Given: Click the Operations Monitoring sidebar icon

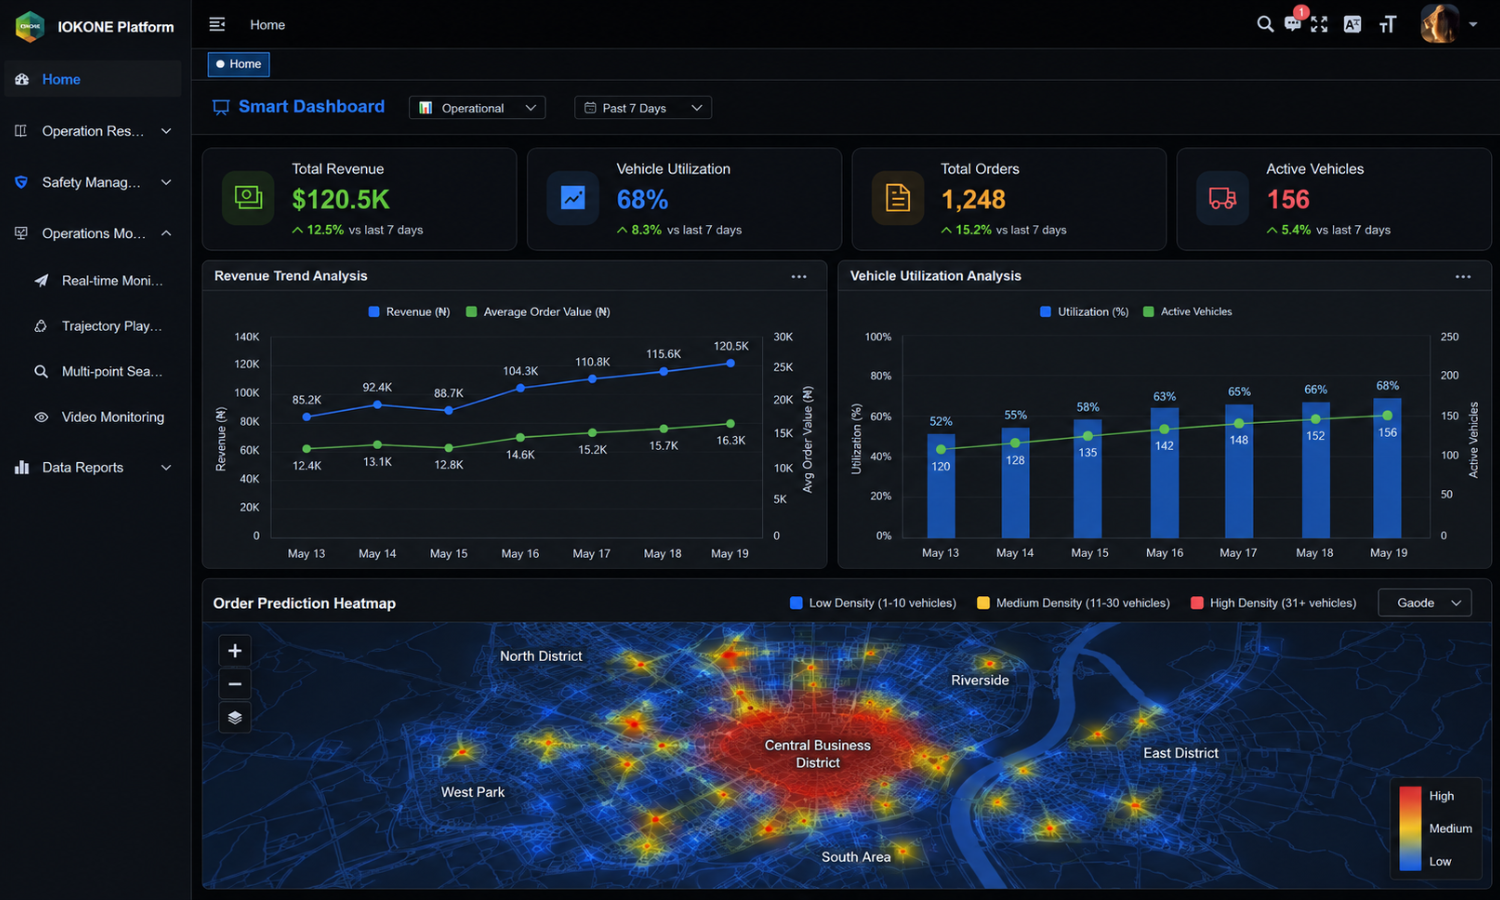Looking at the screenshot, I should pos(21,233).
